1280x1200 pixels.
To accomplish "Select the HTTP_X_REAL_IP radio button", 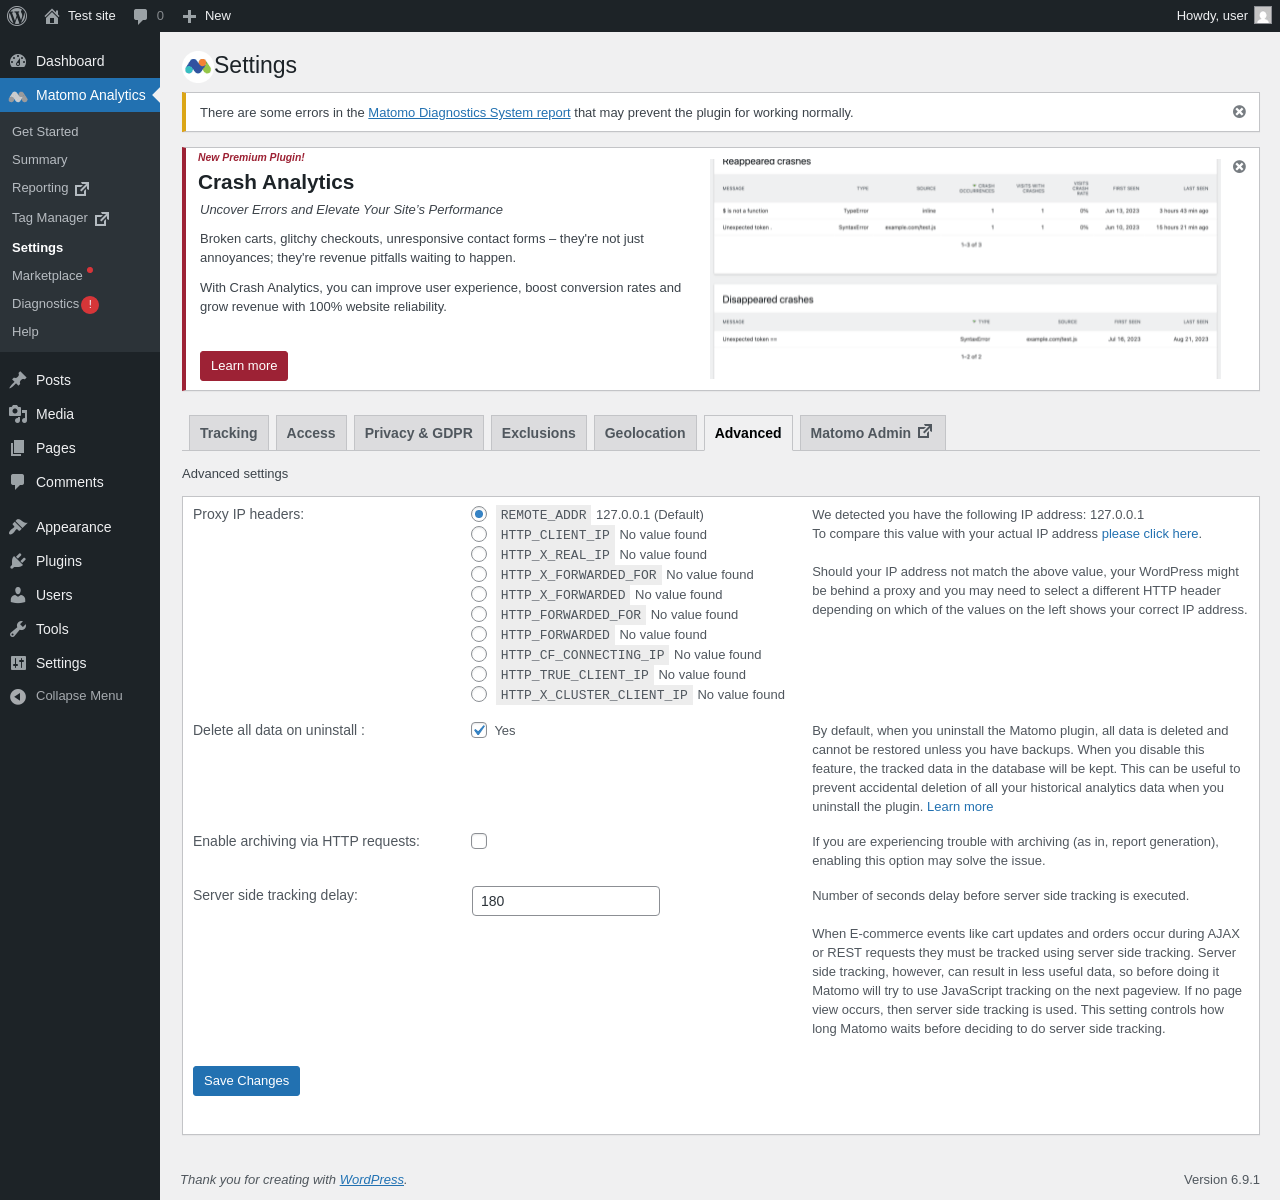I will [x=479, y=554].
